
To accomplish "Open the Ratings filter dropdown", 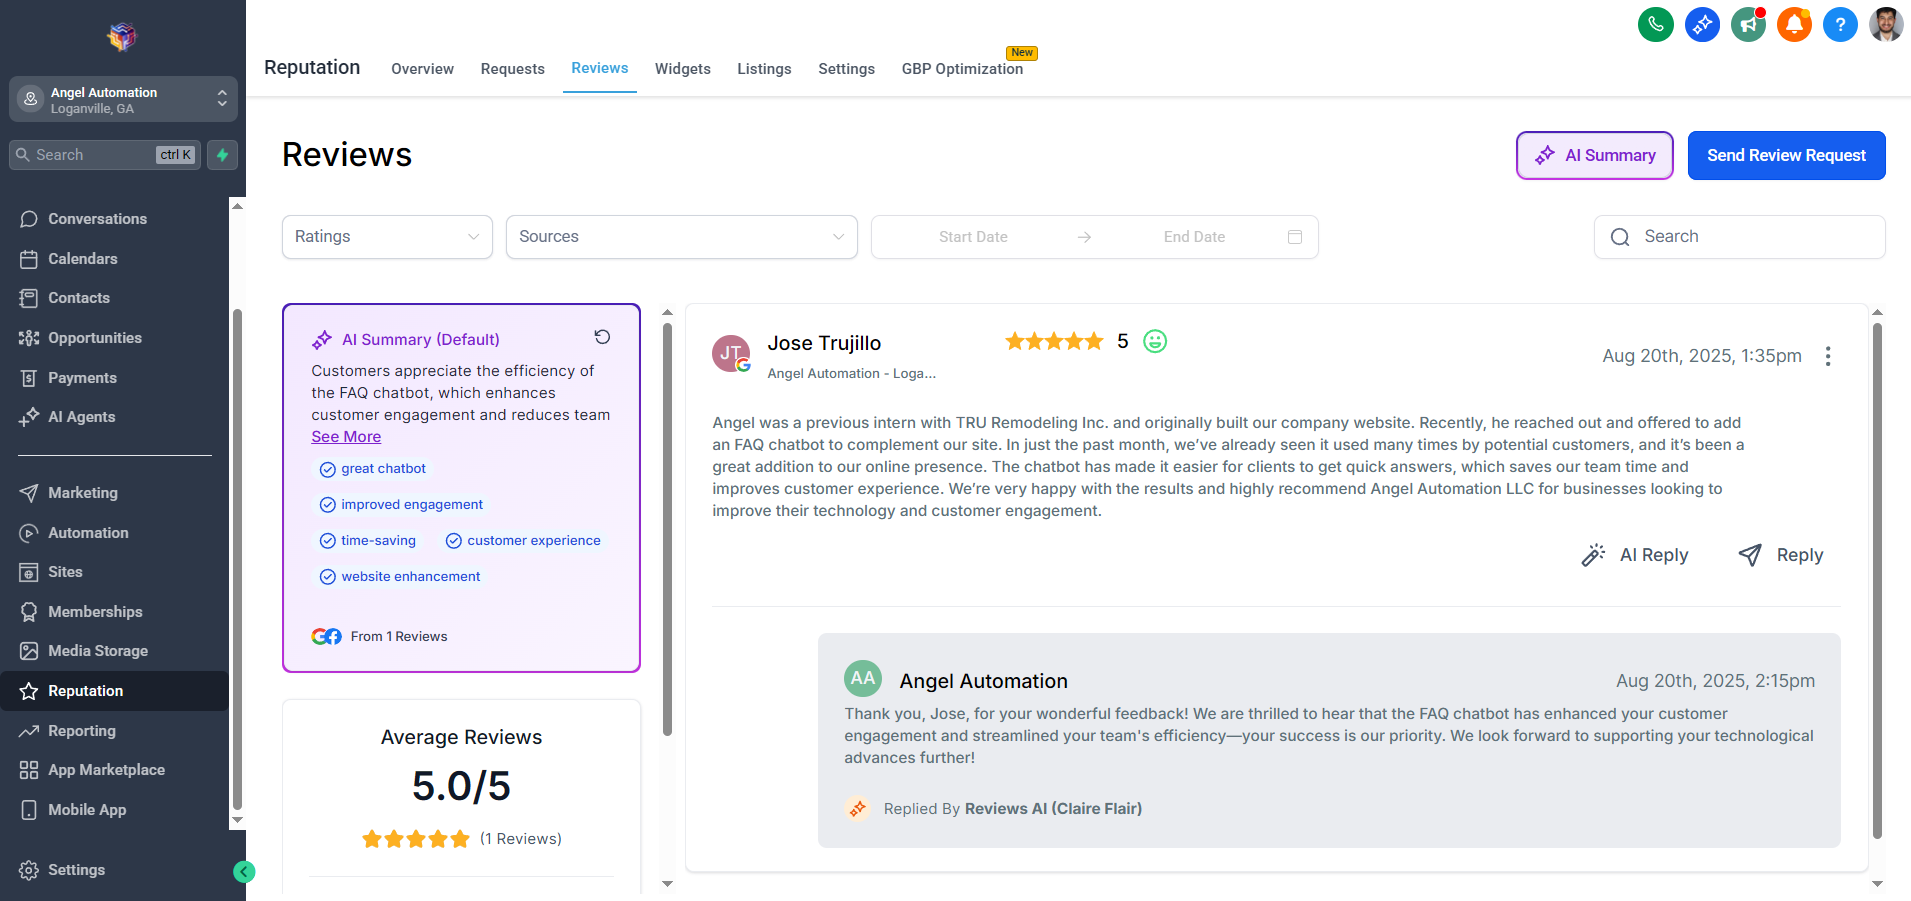I will pos(387,237).
